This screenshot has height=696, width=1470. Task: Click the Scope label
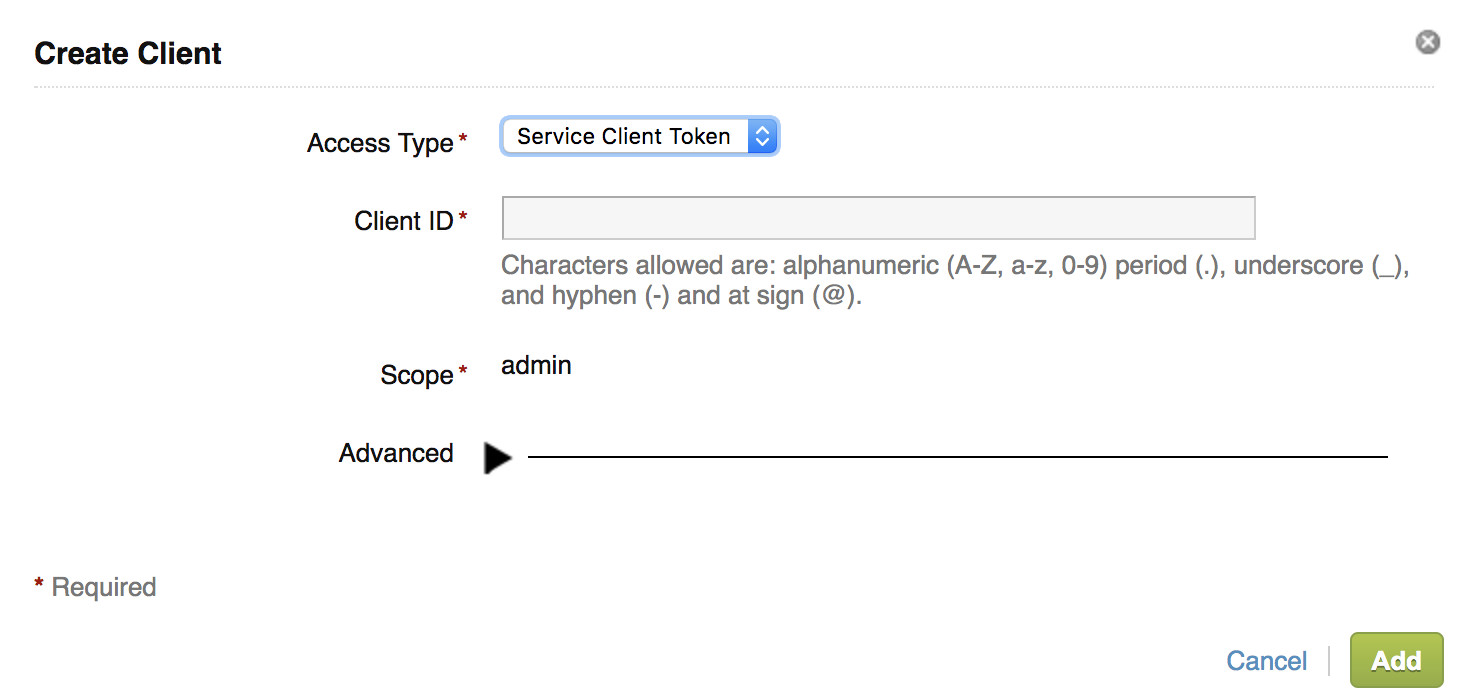[417, 375]
